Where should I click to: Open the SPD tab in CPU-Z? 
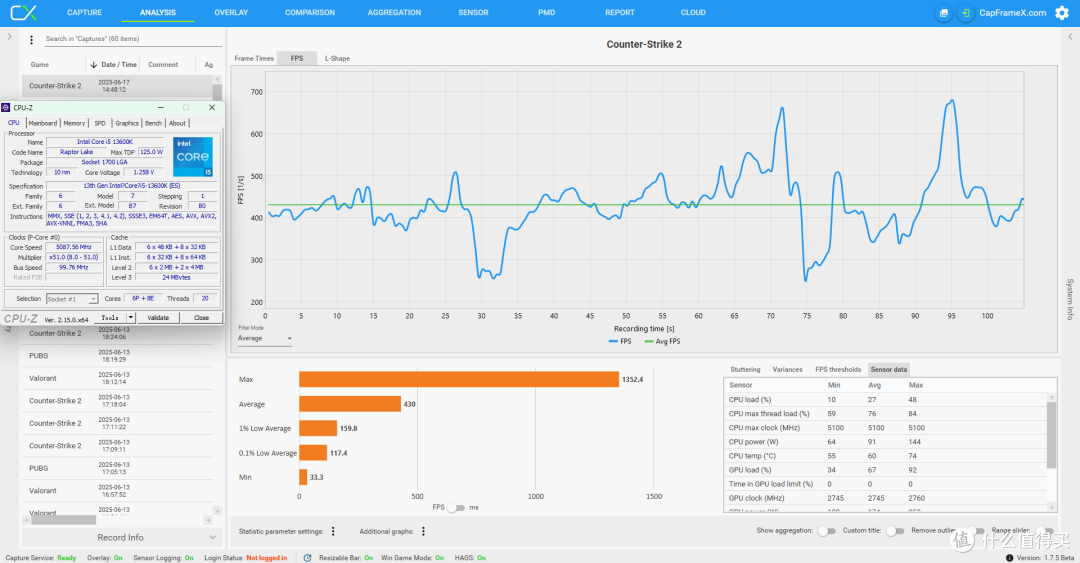click(100, 123)
